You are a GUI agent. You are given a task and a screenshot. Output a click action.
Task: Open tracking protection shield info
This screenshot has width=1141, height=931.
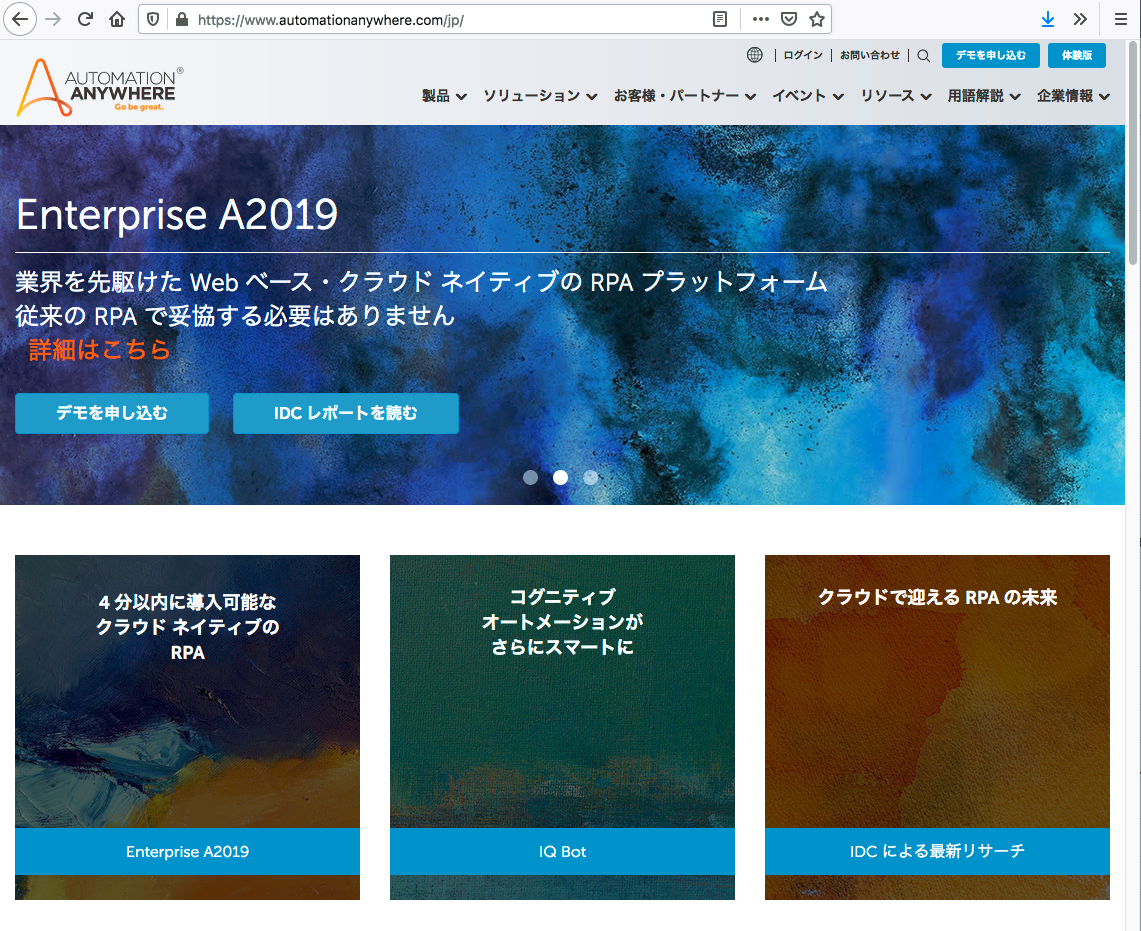[x=153, y=19]
